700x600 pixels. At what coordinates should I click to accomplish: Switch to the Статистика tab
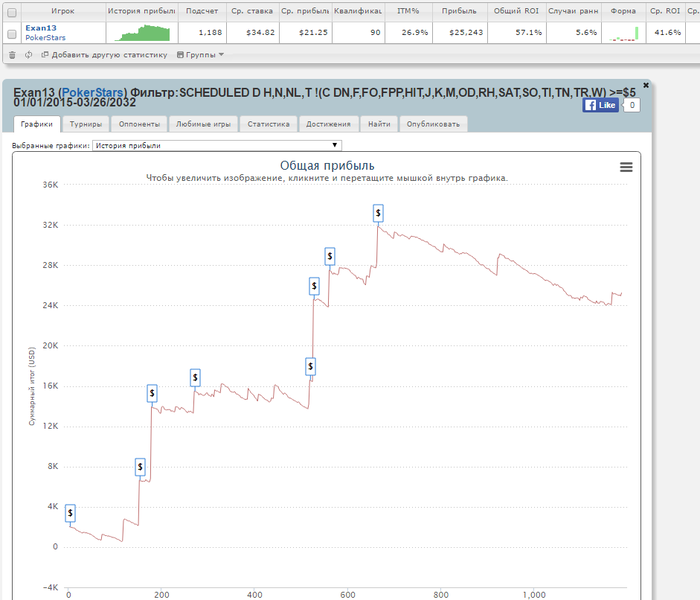tap(268, 124)
